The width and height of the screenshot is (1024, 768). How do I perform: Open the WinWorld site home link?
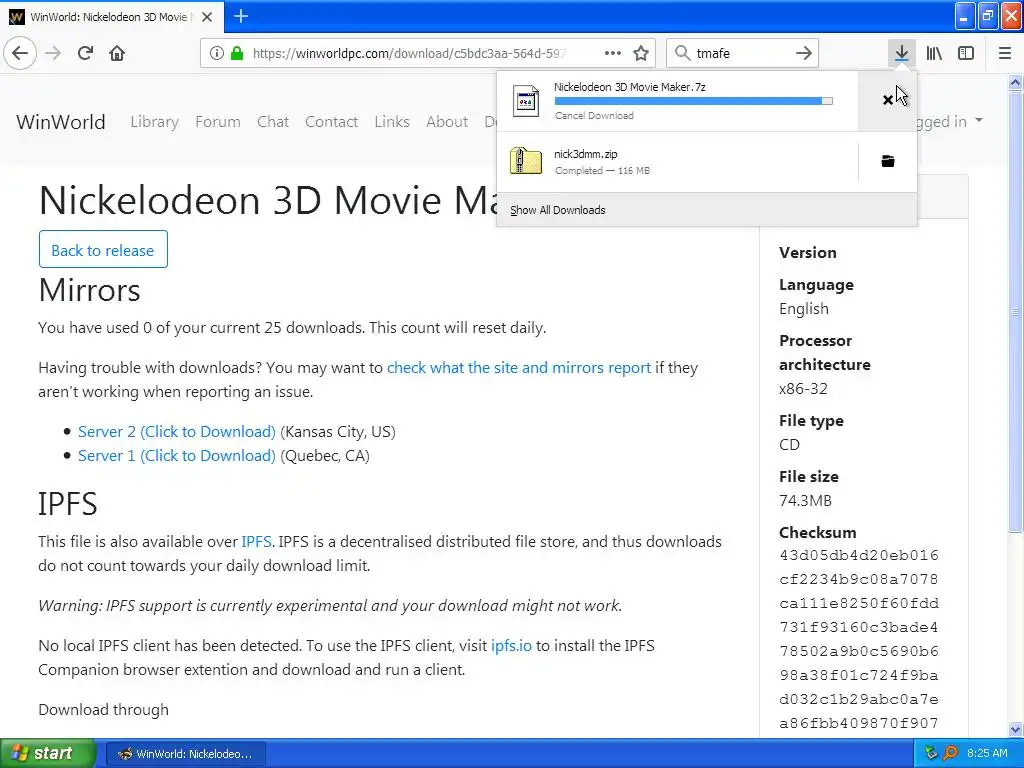click(61, 122)
